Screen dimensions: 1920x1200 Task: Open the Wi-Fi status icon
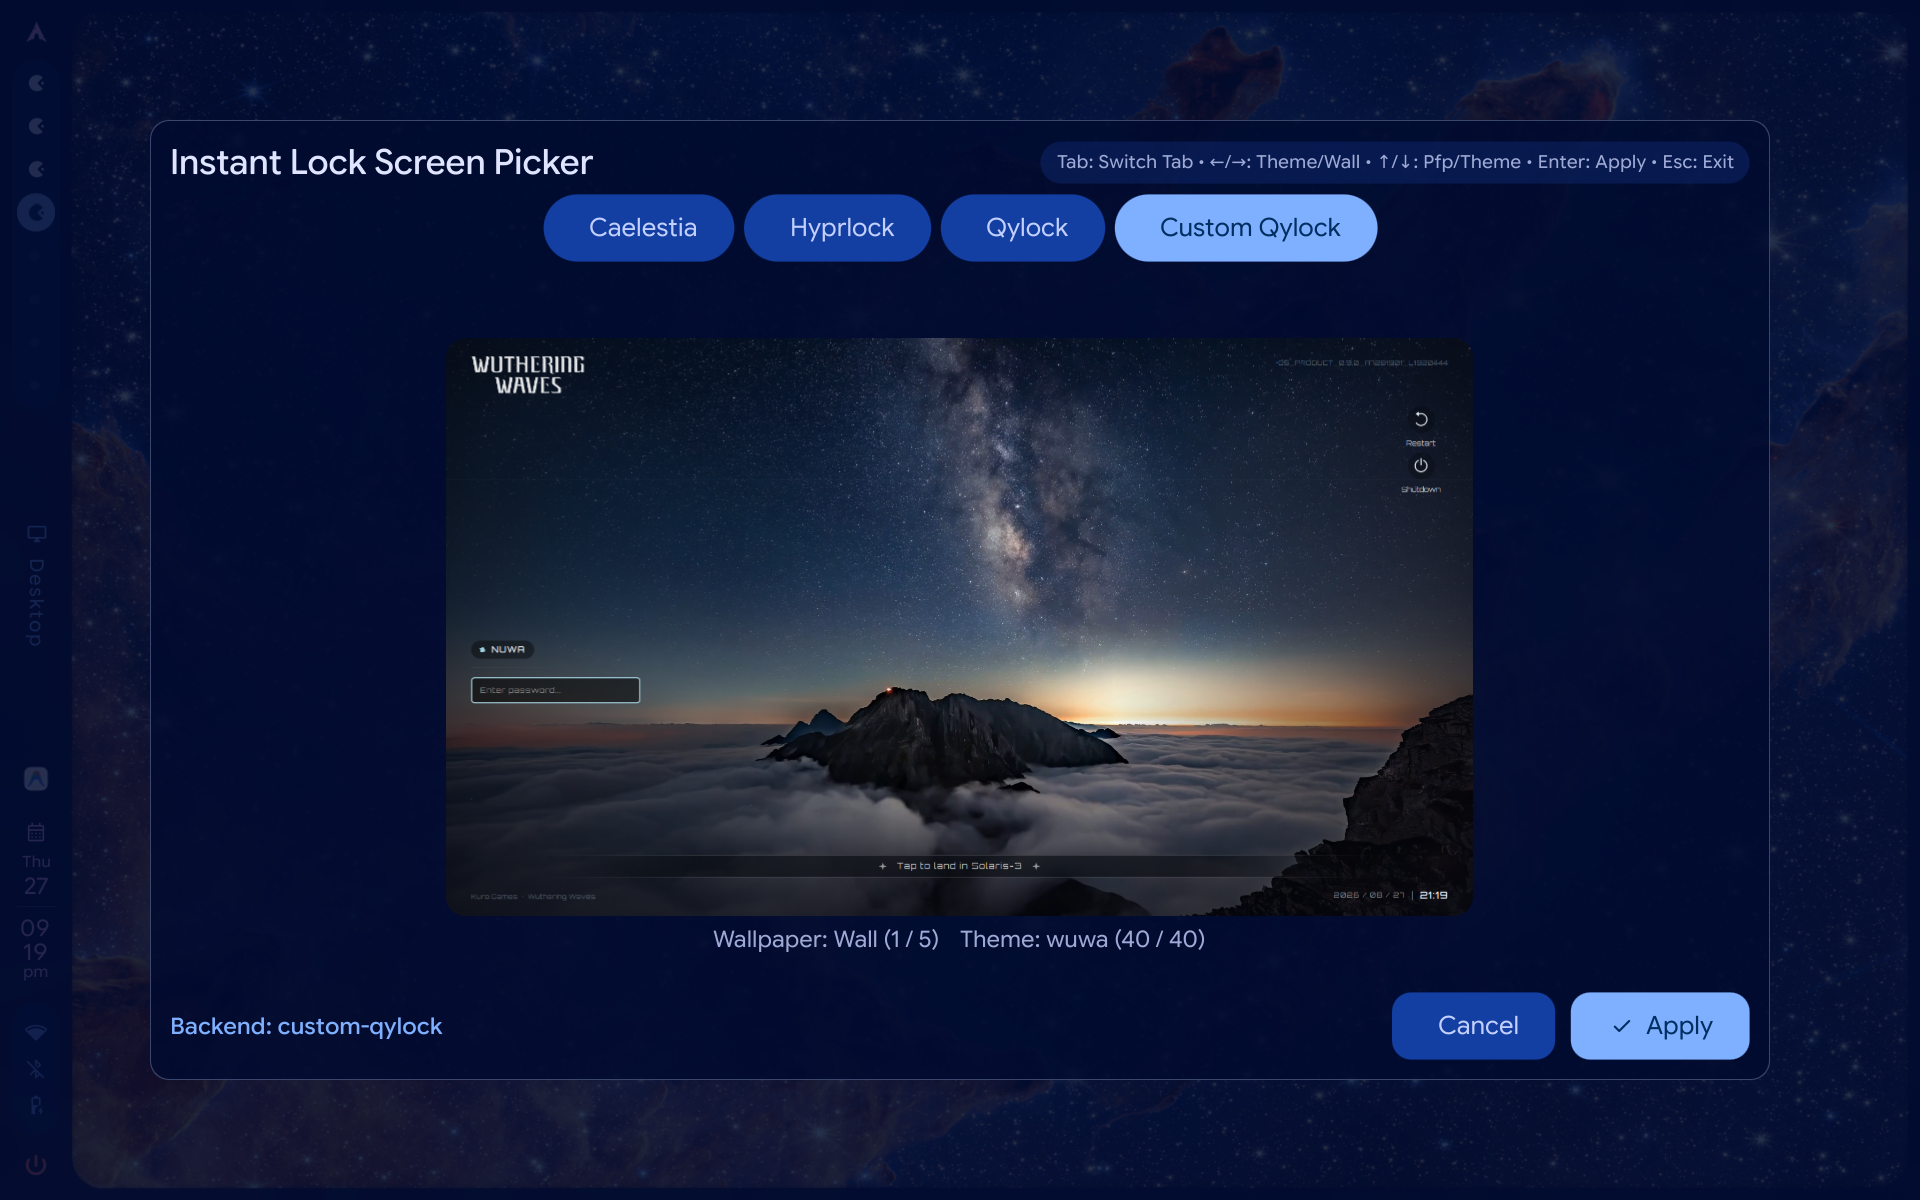(36, 1032)
